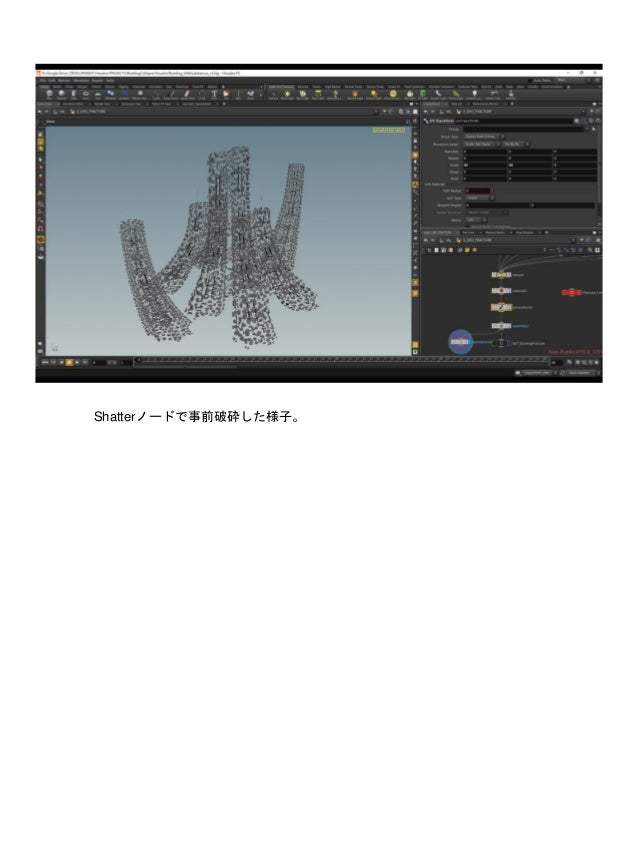Screen dimensions: 638x851
Task: Toggle the Auto Takes checkbox
Action: 529,80
